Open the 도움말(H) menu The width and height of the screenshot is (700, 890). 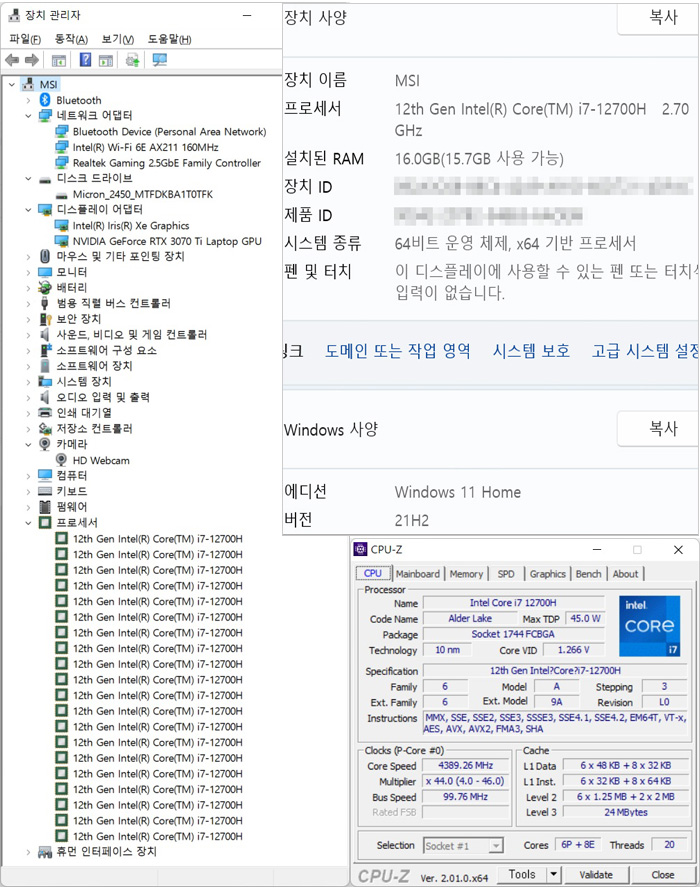169,39
